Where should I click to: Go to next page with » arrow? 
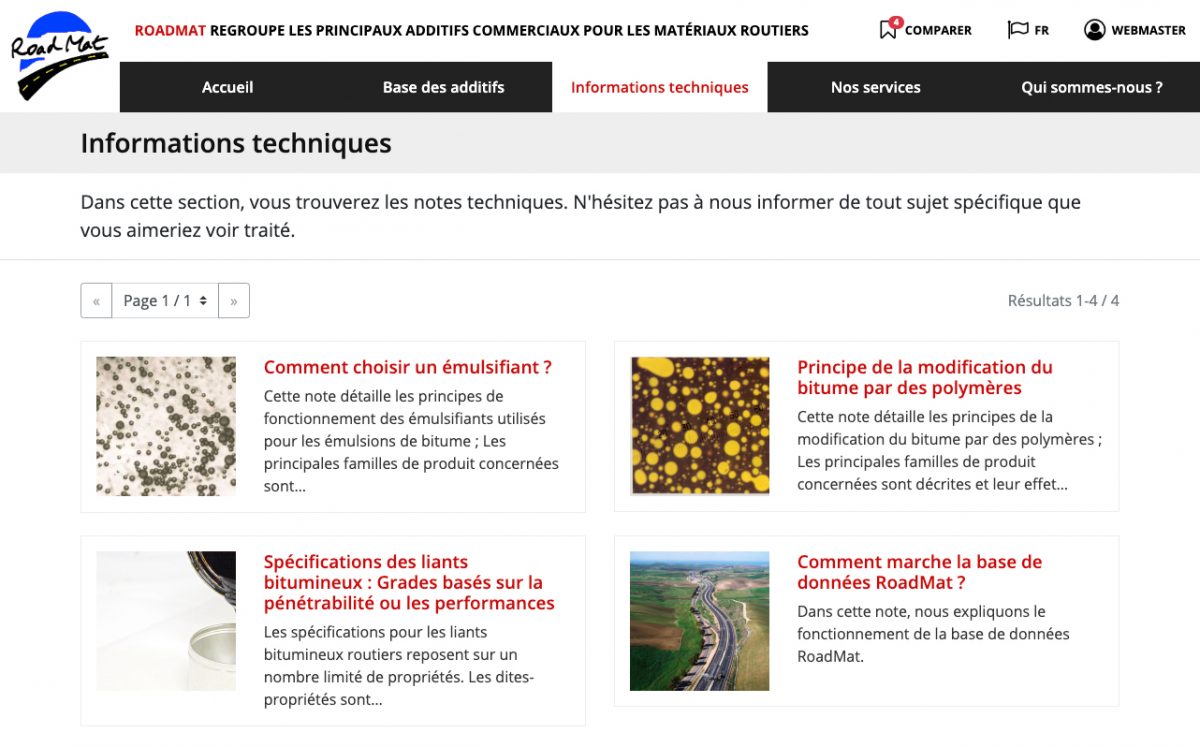[234, 301]
